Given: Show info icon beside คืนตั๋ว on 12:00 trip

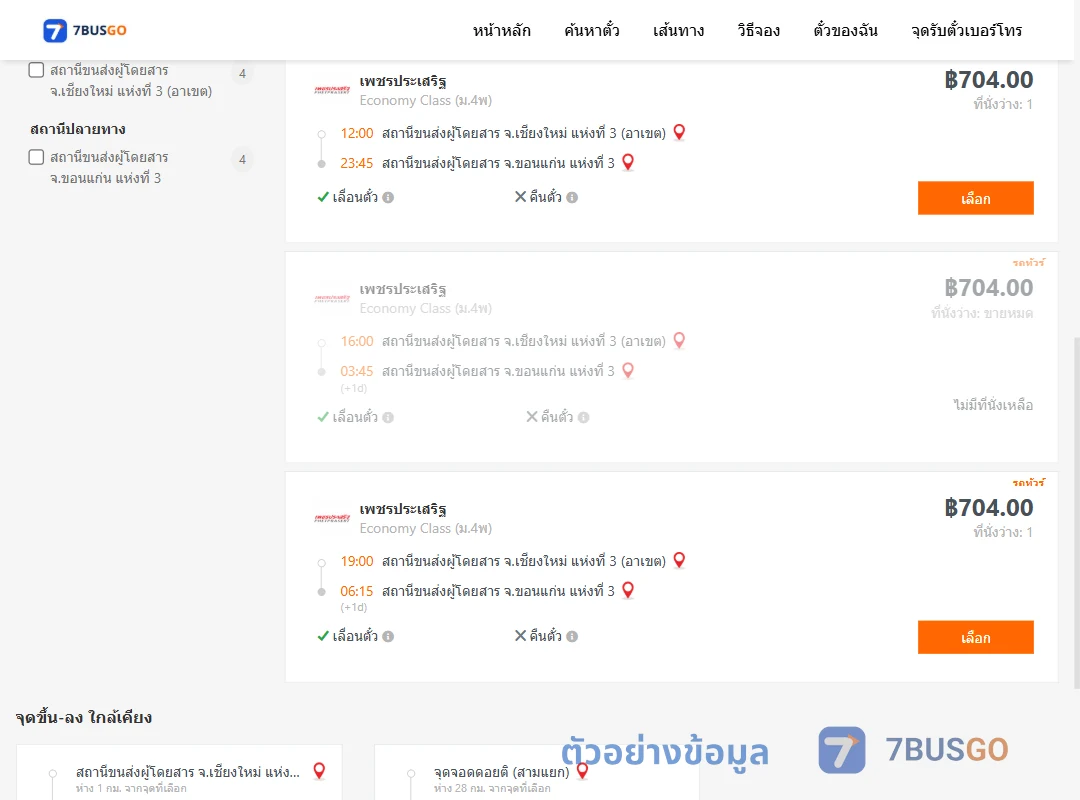Looking at the screenshot, I should 572,198.
